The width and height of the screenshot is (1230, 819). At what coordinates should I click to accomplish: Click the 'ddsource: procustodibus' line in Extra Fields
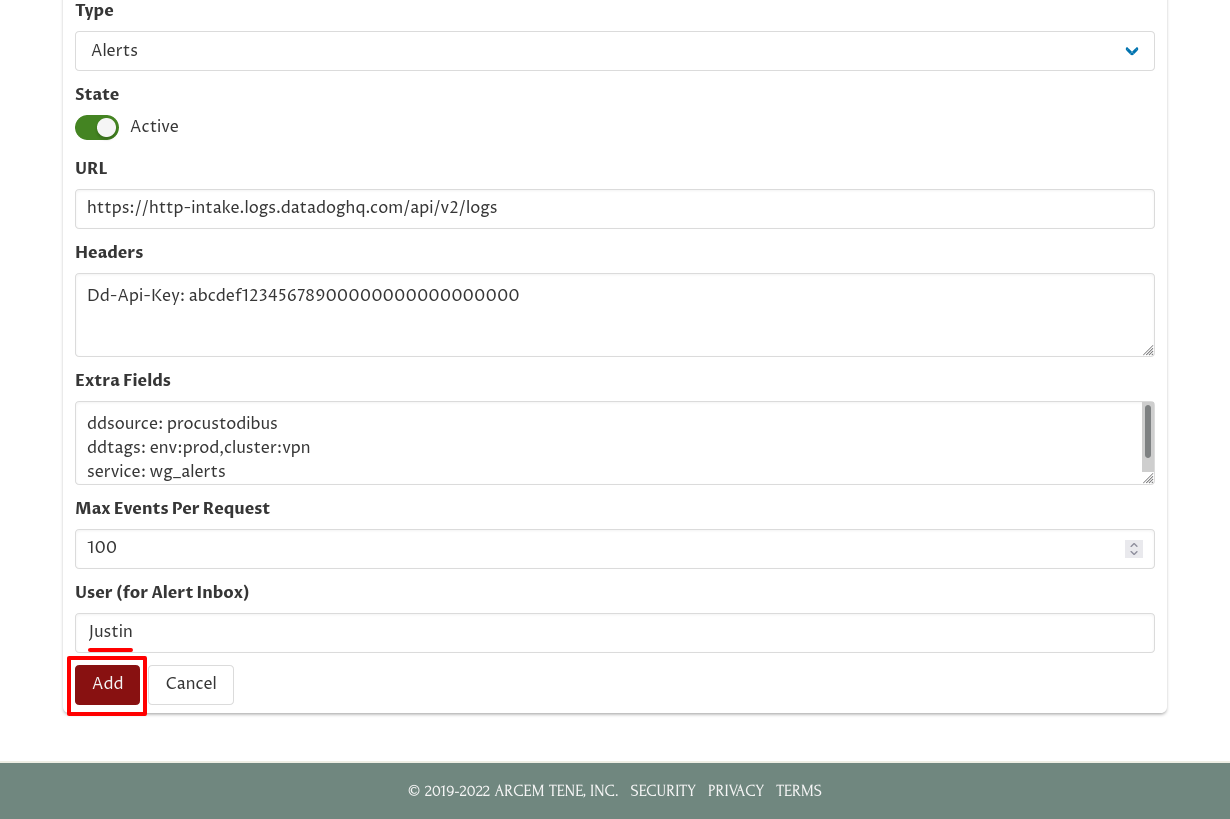pos(182,424)
